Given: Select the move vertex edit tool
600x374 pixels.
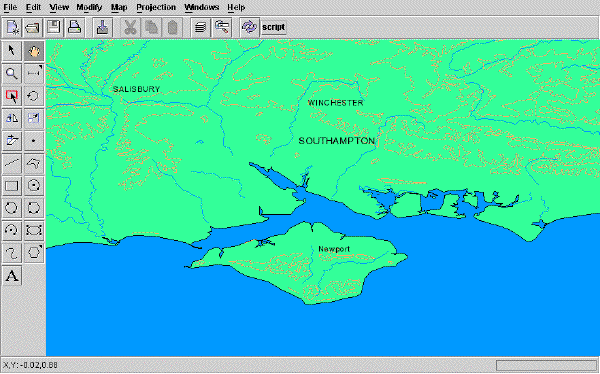Looking at the screenshot, I should [12, 141].
